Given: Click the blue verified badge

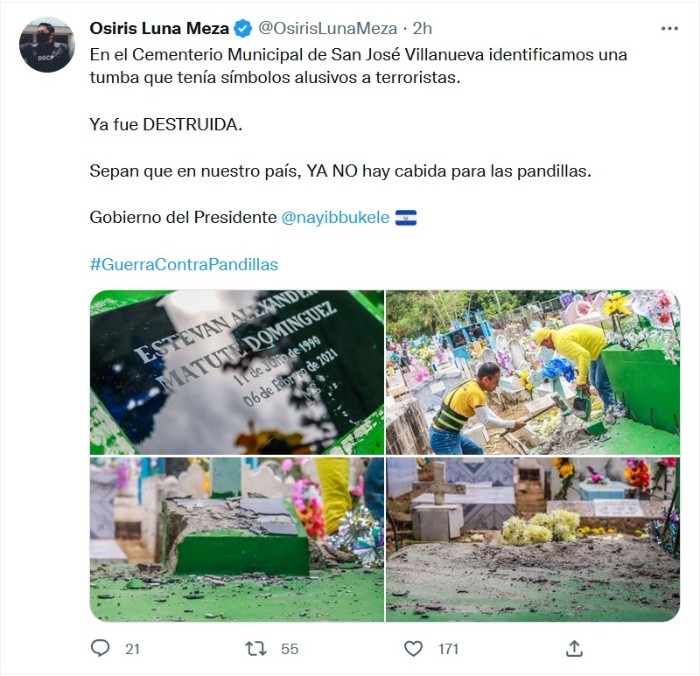Looking at the screenshot, I should [243, 29].
